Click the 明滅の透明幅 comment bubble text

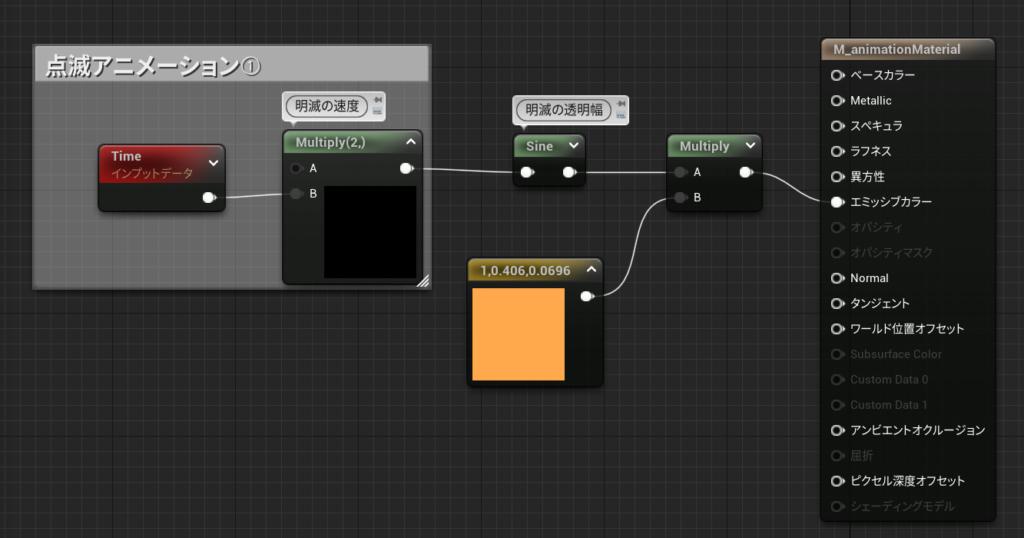[x=564, y=110]
